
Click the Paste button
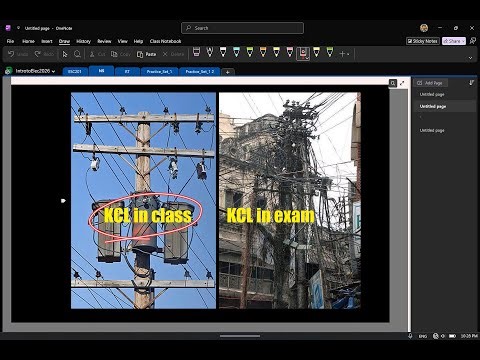tap(146, 54)
